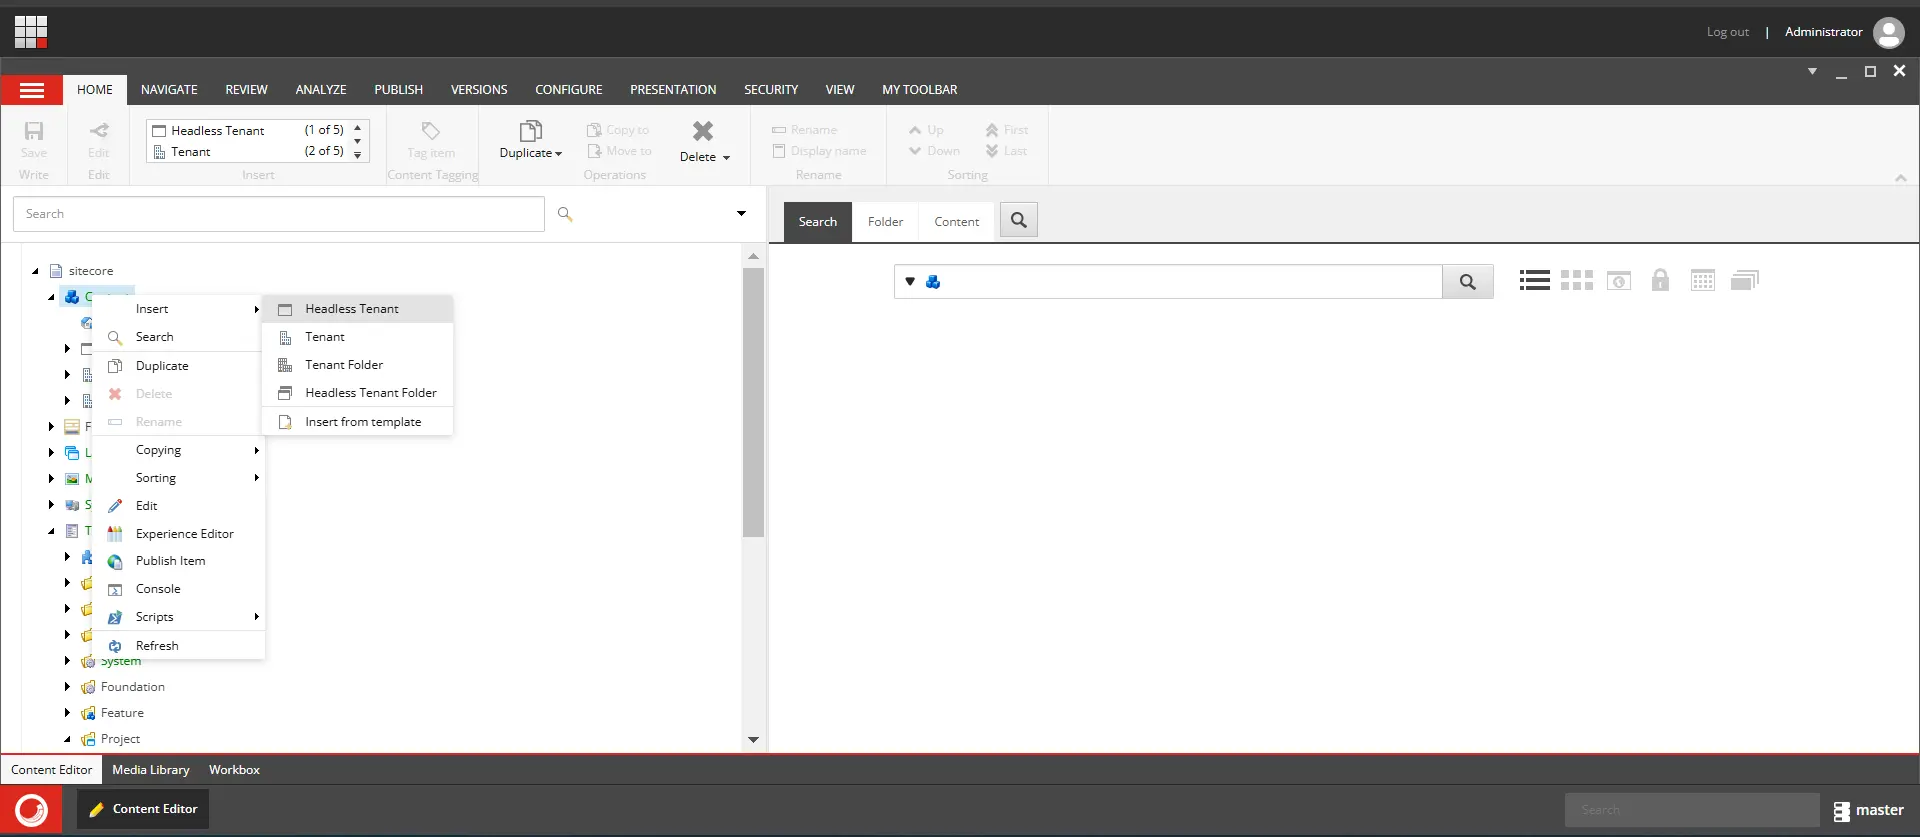Click the Content Editor taskbar button

tap(143, 809)
